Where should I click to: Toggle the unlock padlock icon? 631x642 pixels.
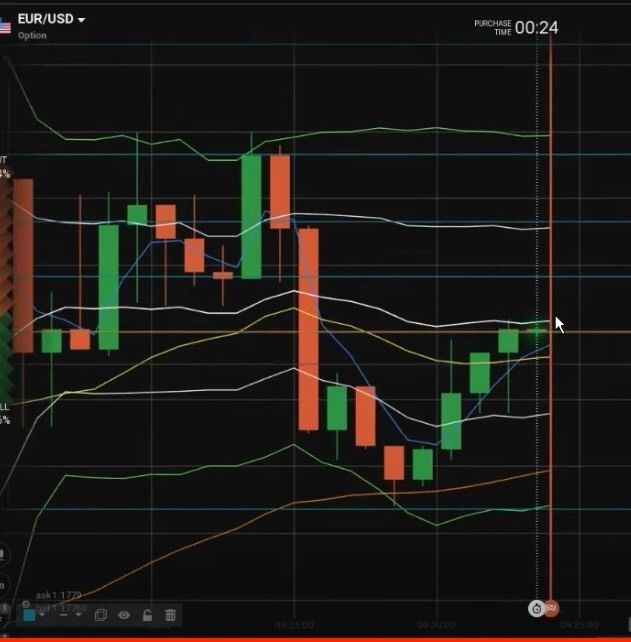pos(147,615)
